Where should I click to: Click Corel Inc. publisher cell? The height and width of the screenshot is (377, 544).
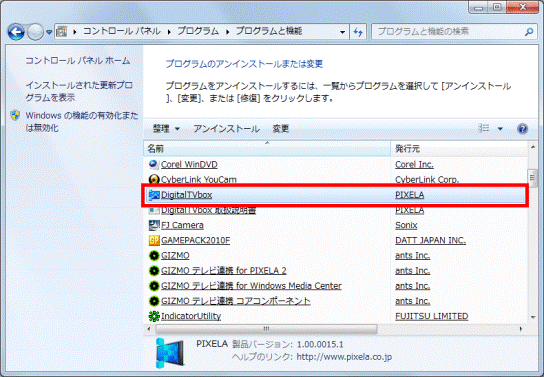tap(414, 164)
